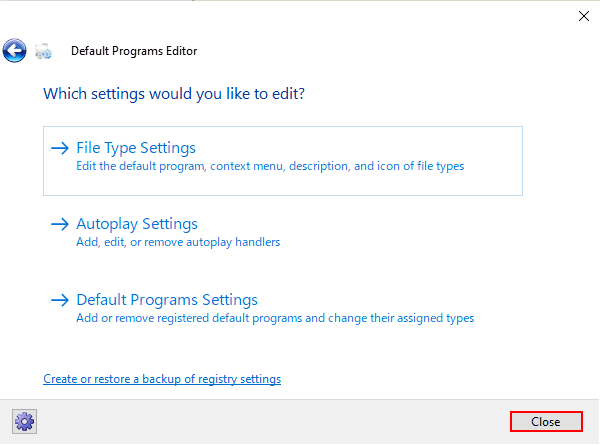Viewport: 600px width, 445px height.
Task: Select 'Edit the default program, context menu' description
Action: [x=270, y=166]
